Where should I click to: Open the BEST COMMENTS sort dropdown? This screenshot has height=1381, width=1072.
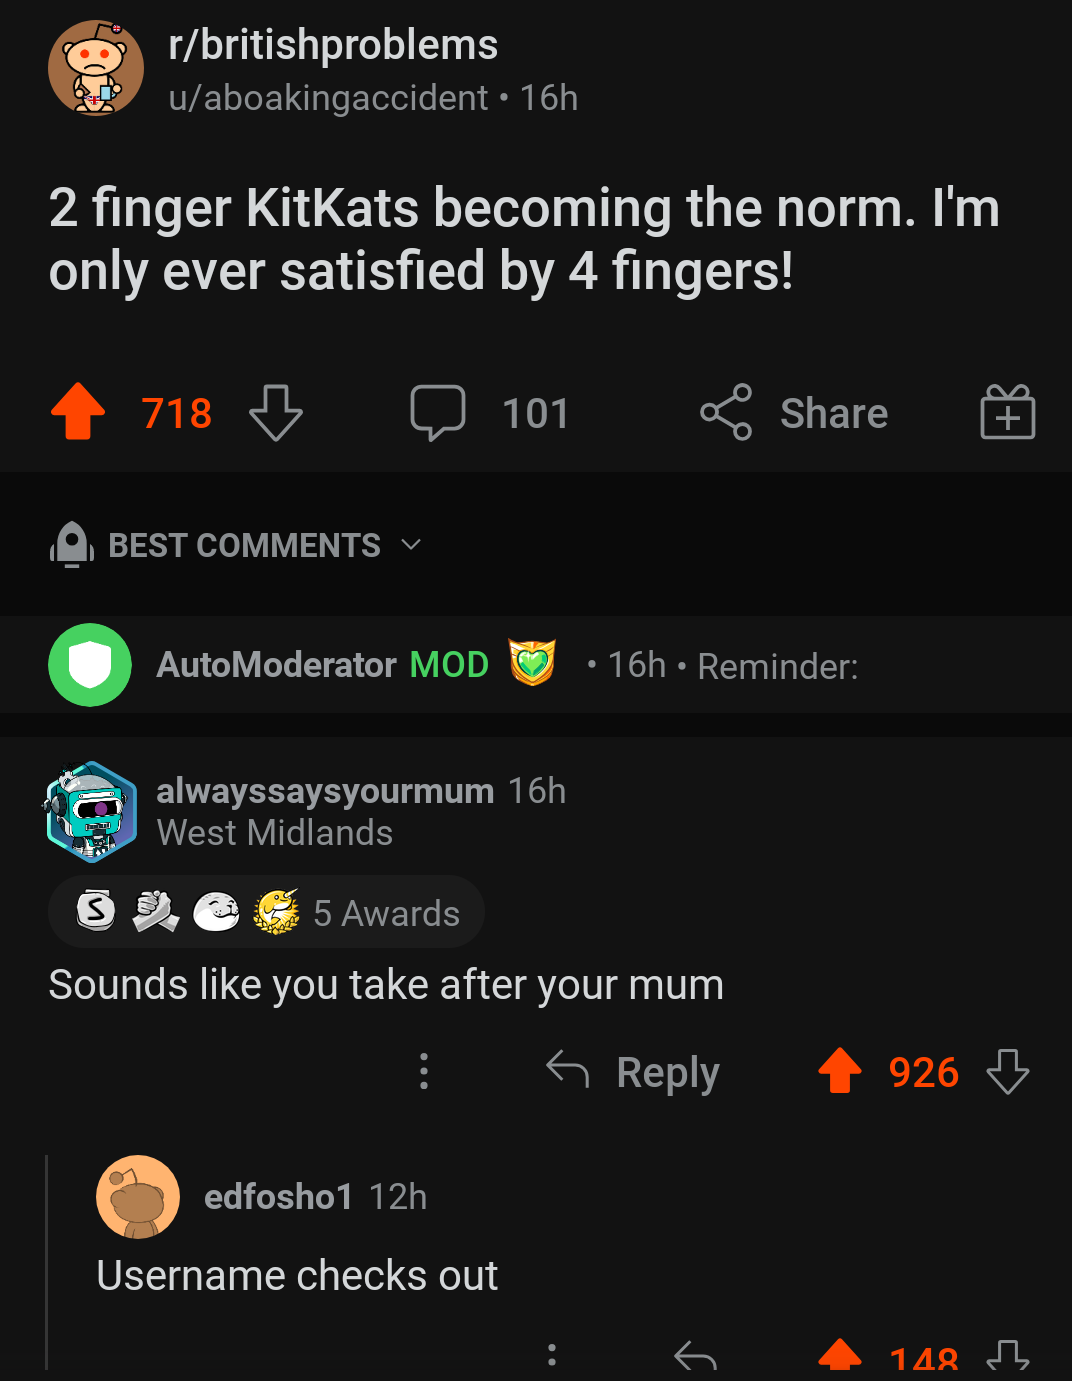pyautogui.click(x=243, y=545)
